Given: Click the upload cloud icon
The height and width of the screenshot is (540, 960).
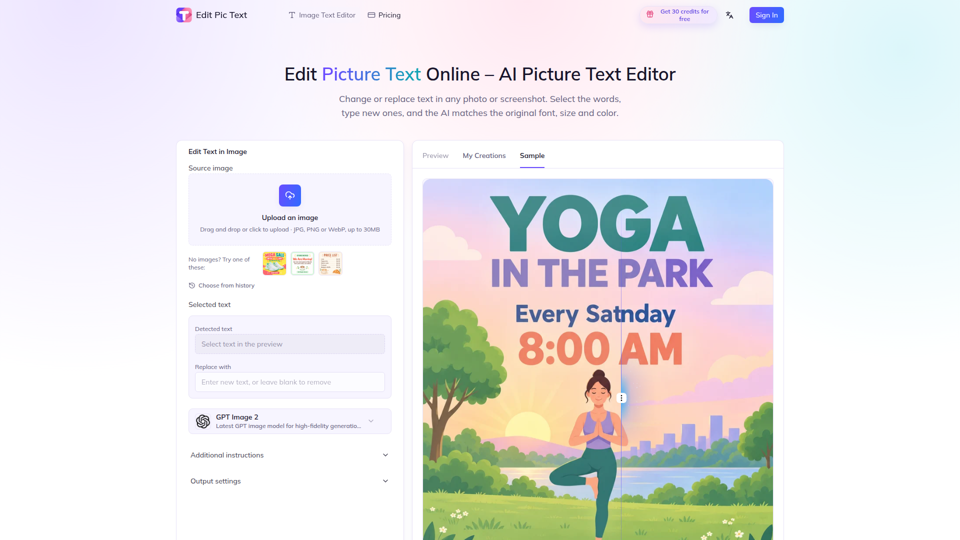Looking at the screenshot, I should pos(290,195).
